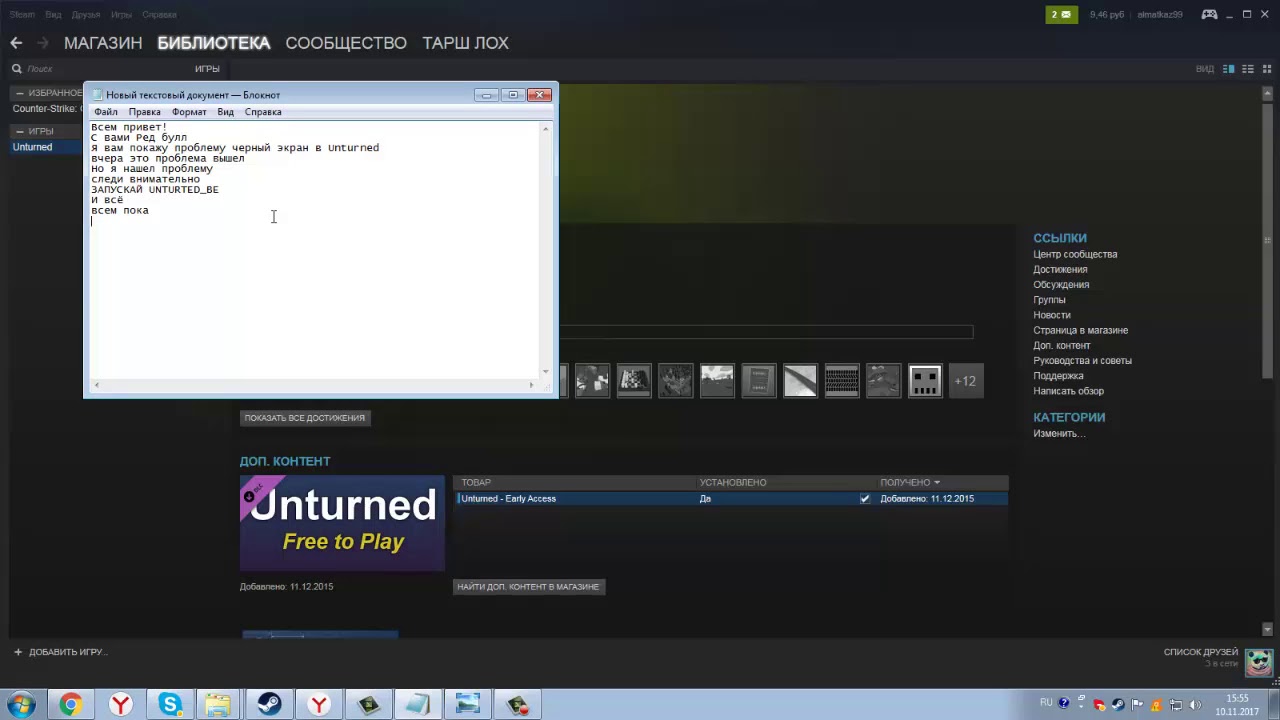Go back with Steam's back arrow
The width and height of the screenshot is (1280, 720).
tap(16, 43)
